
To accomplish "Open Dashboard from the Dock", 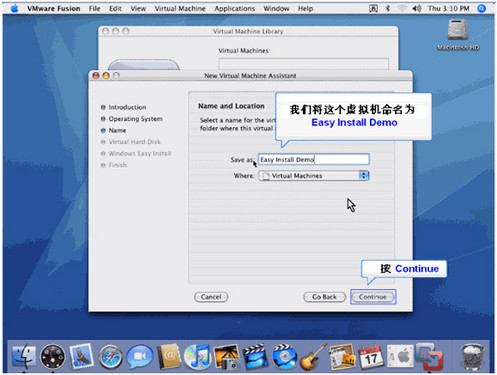I will tap(52, 356).
